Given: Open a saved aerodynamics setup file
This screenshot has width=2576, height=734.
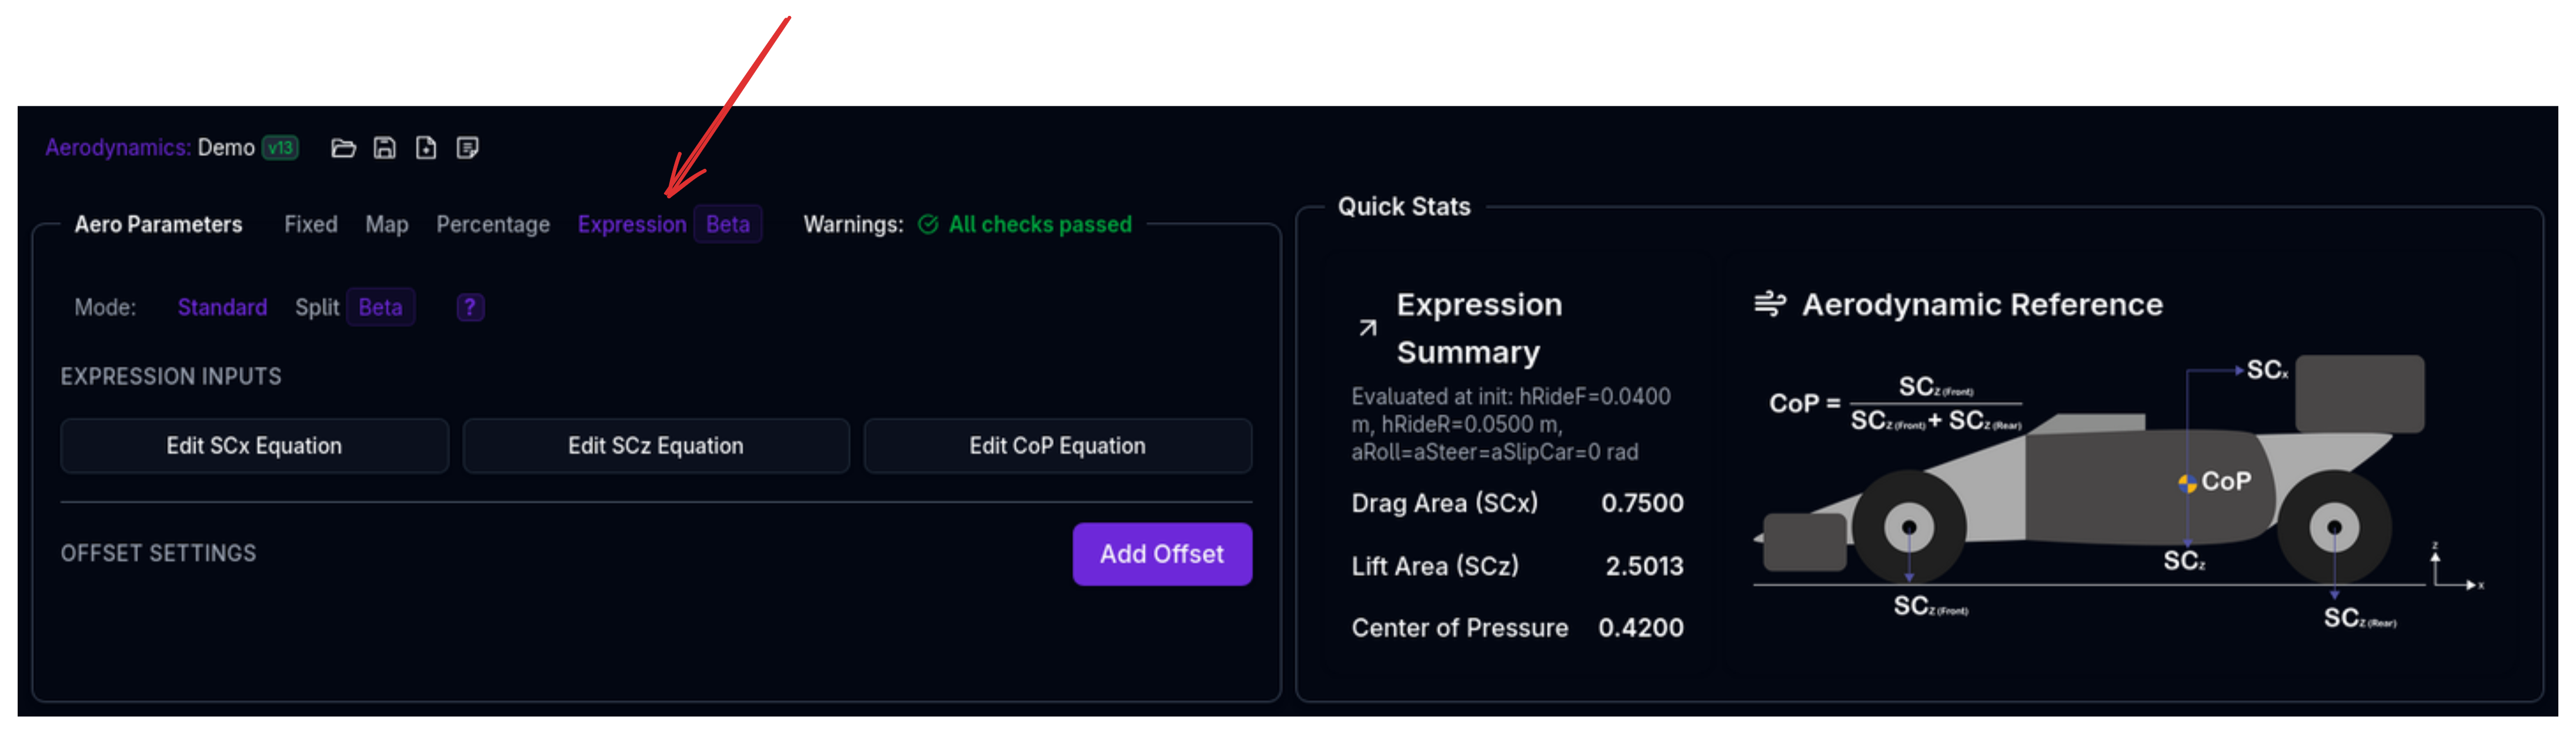Looking at the screenshot, I should 344,148.
